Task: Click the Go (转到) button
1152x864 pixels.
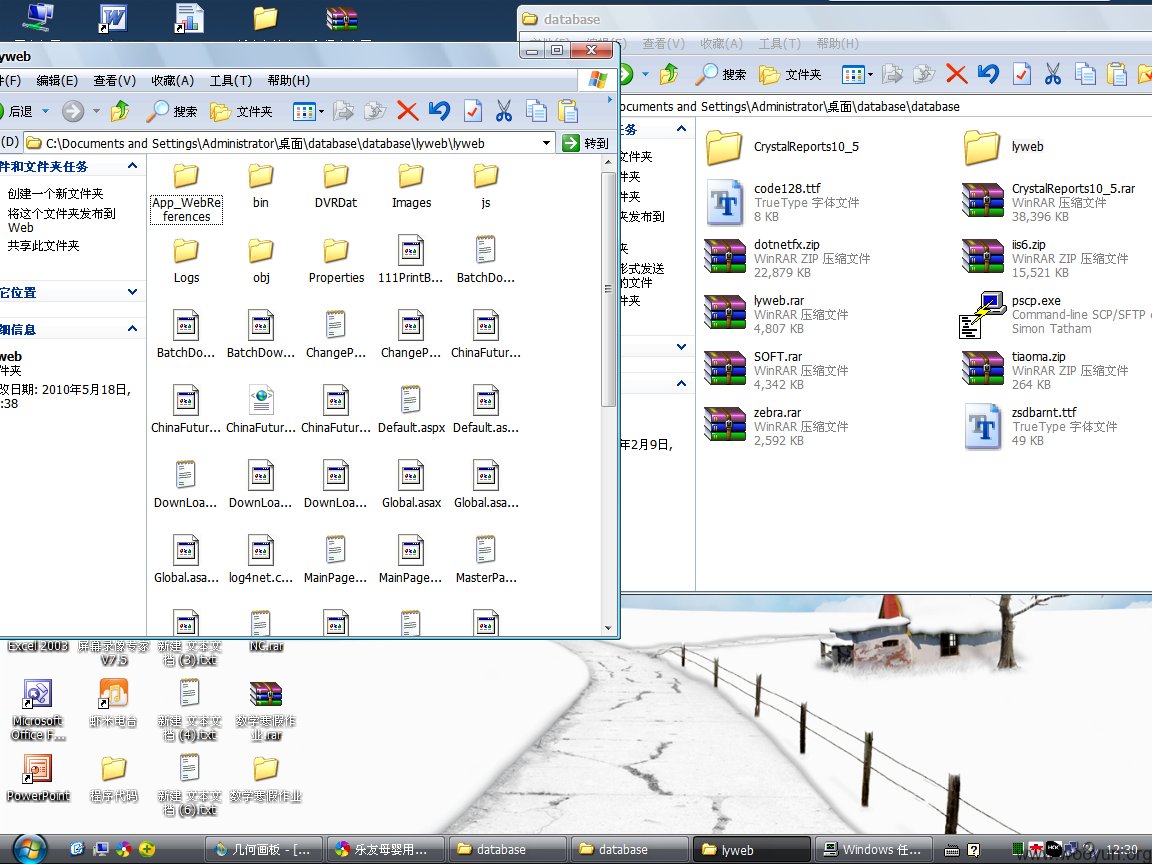Action: point(586,143)
